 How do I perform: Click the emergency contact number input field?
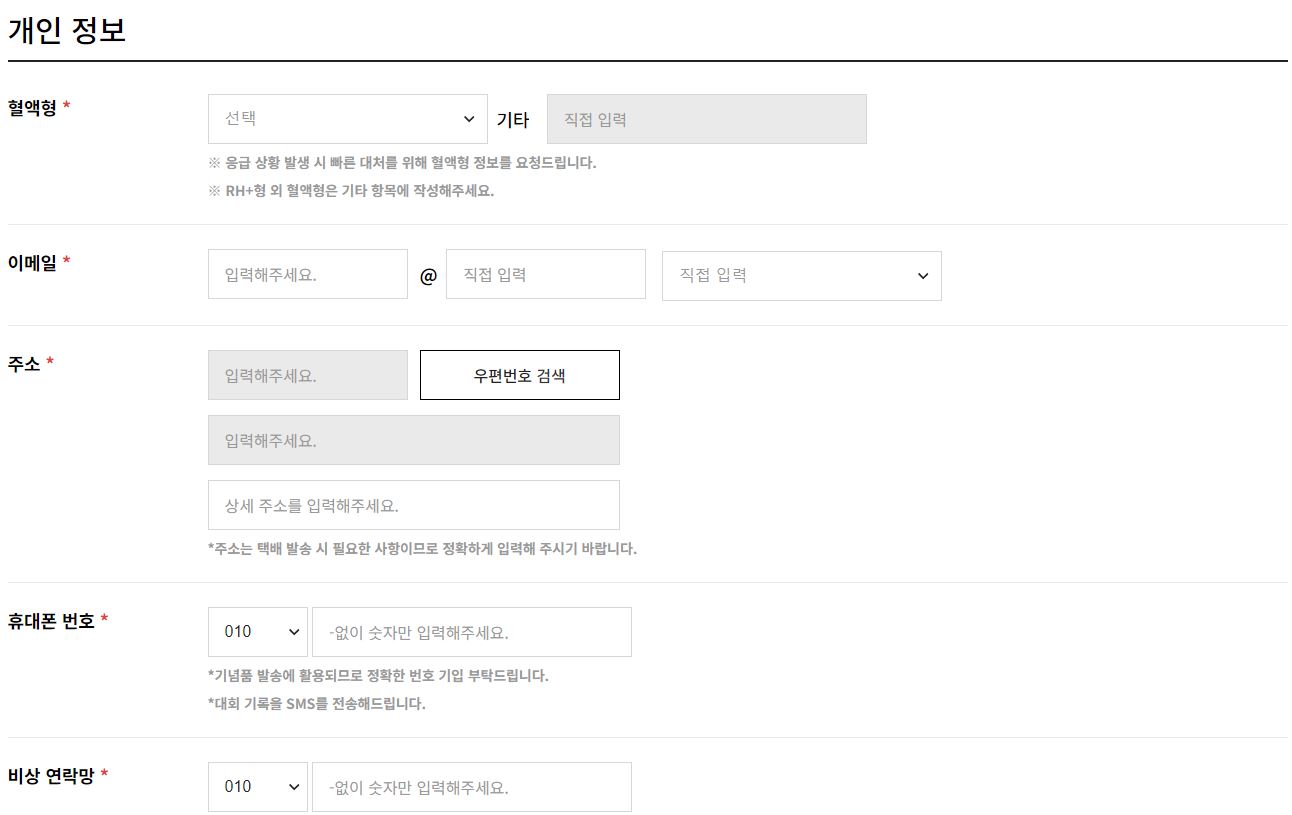[x=472, y=787]
